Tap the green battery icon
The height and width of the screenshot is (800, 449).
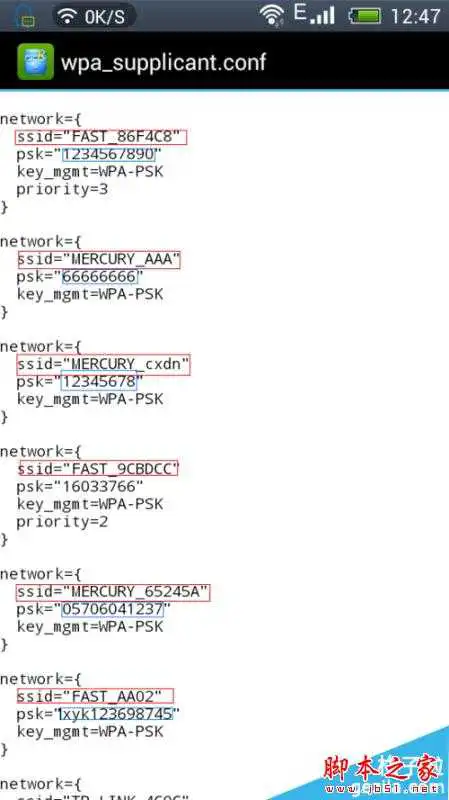[x=365, y=16]
